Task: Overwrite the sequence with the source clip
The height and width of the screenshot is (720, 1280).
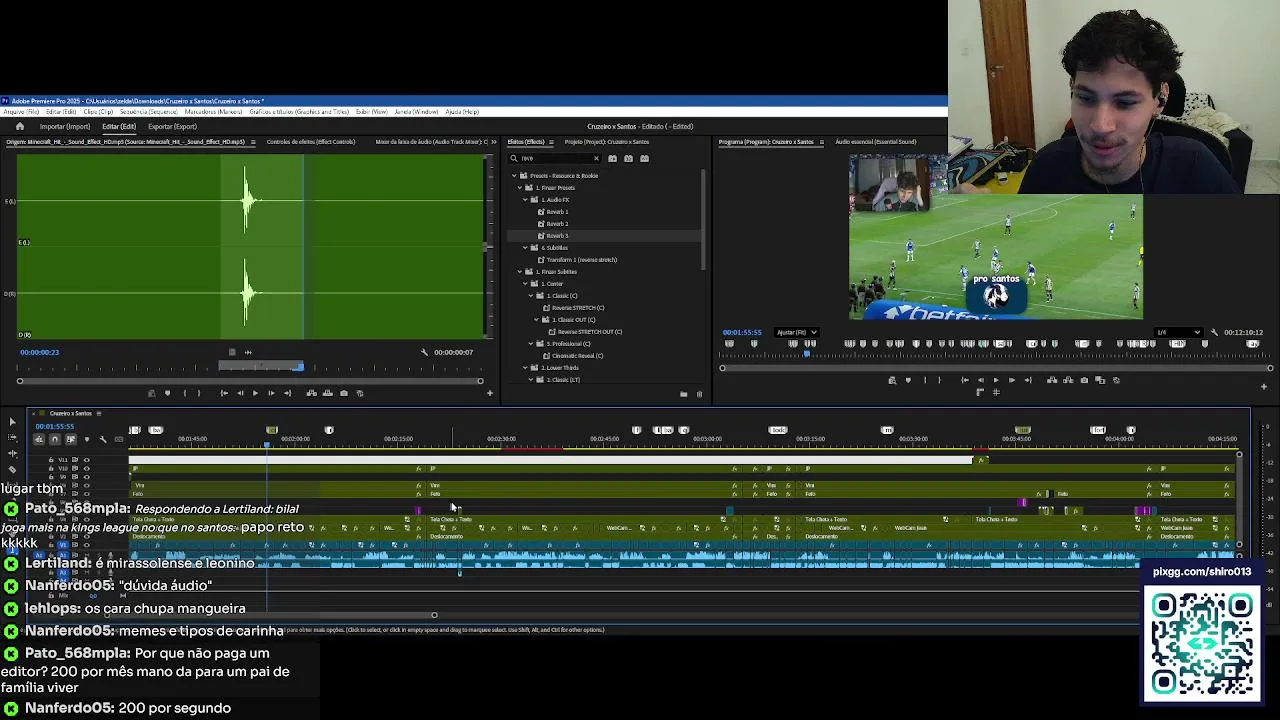Action: [x=327, y=393]
